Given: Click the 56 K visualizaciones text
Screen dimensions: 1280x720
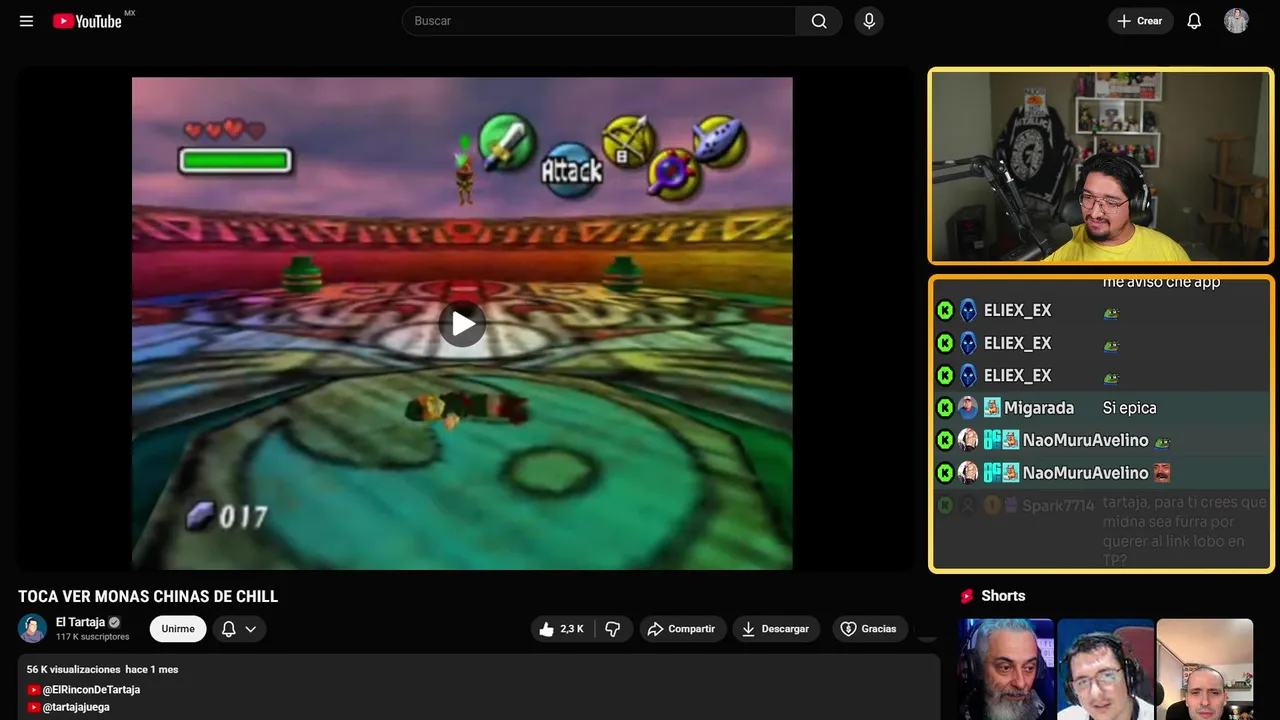Looking at the screenshot, I should coord(73,669).
